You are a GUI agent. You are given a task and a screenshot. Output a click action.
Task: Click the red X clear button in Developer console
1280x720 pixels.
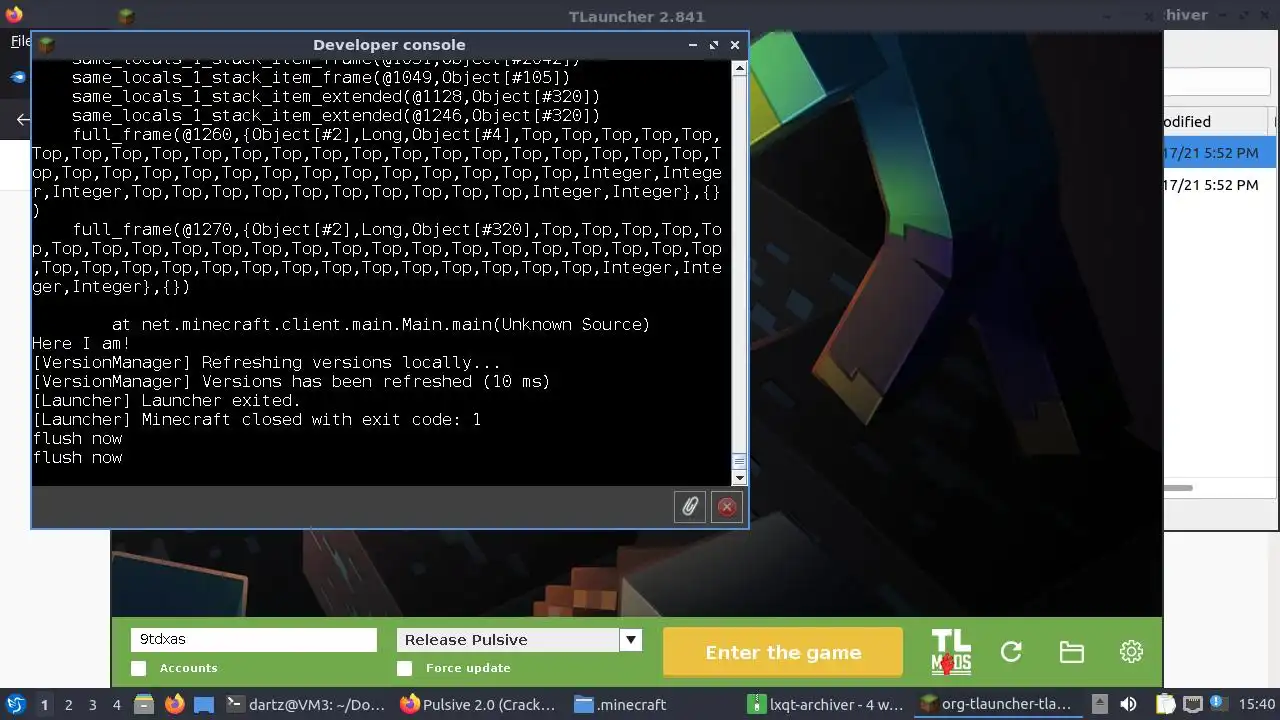(727, 507)
